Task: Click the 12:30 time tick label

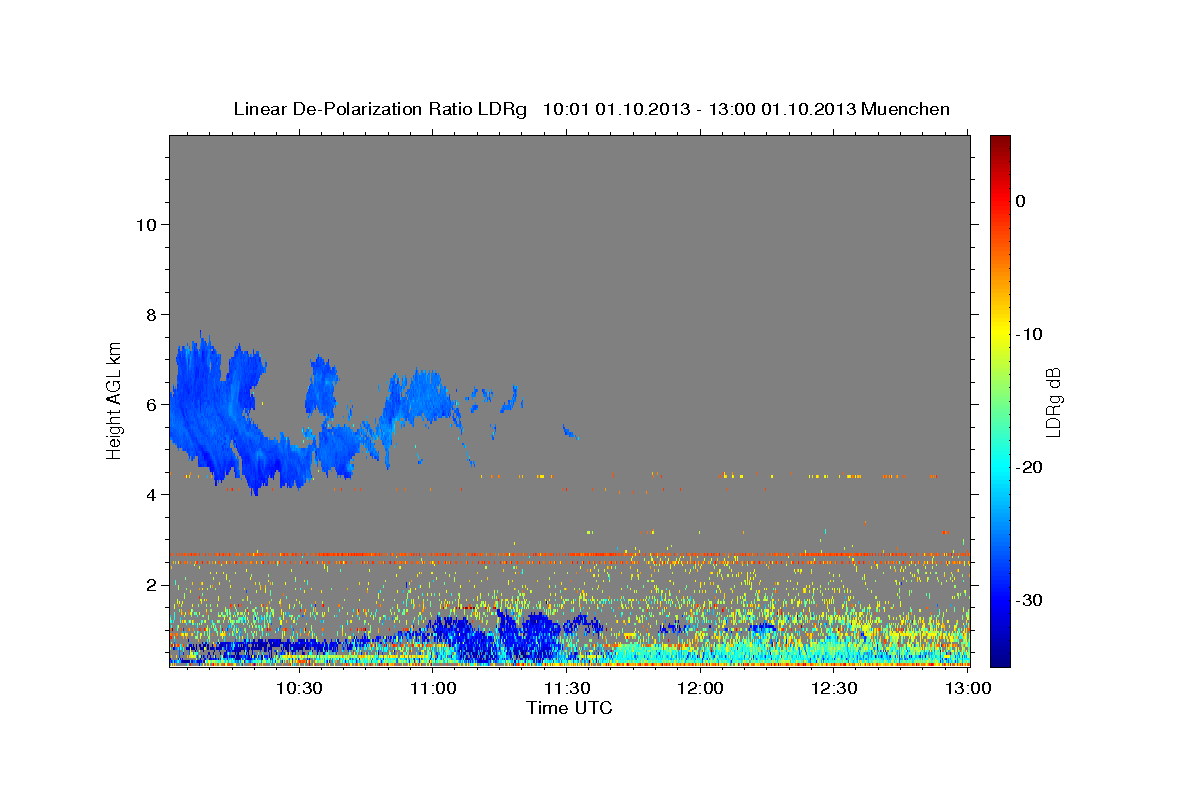Action: point(834,689)
